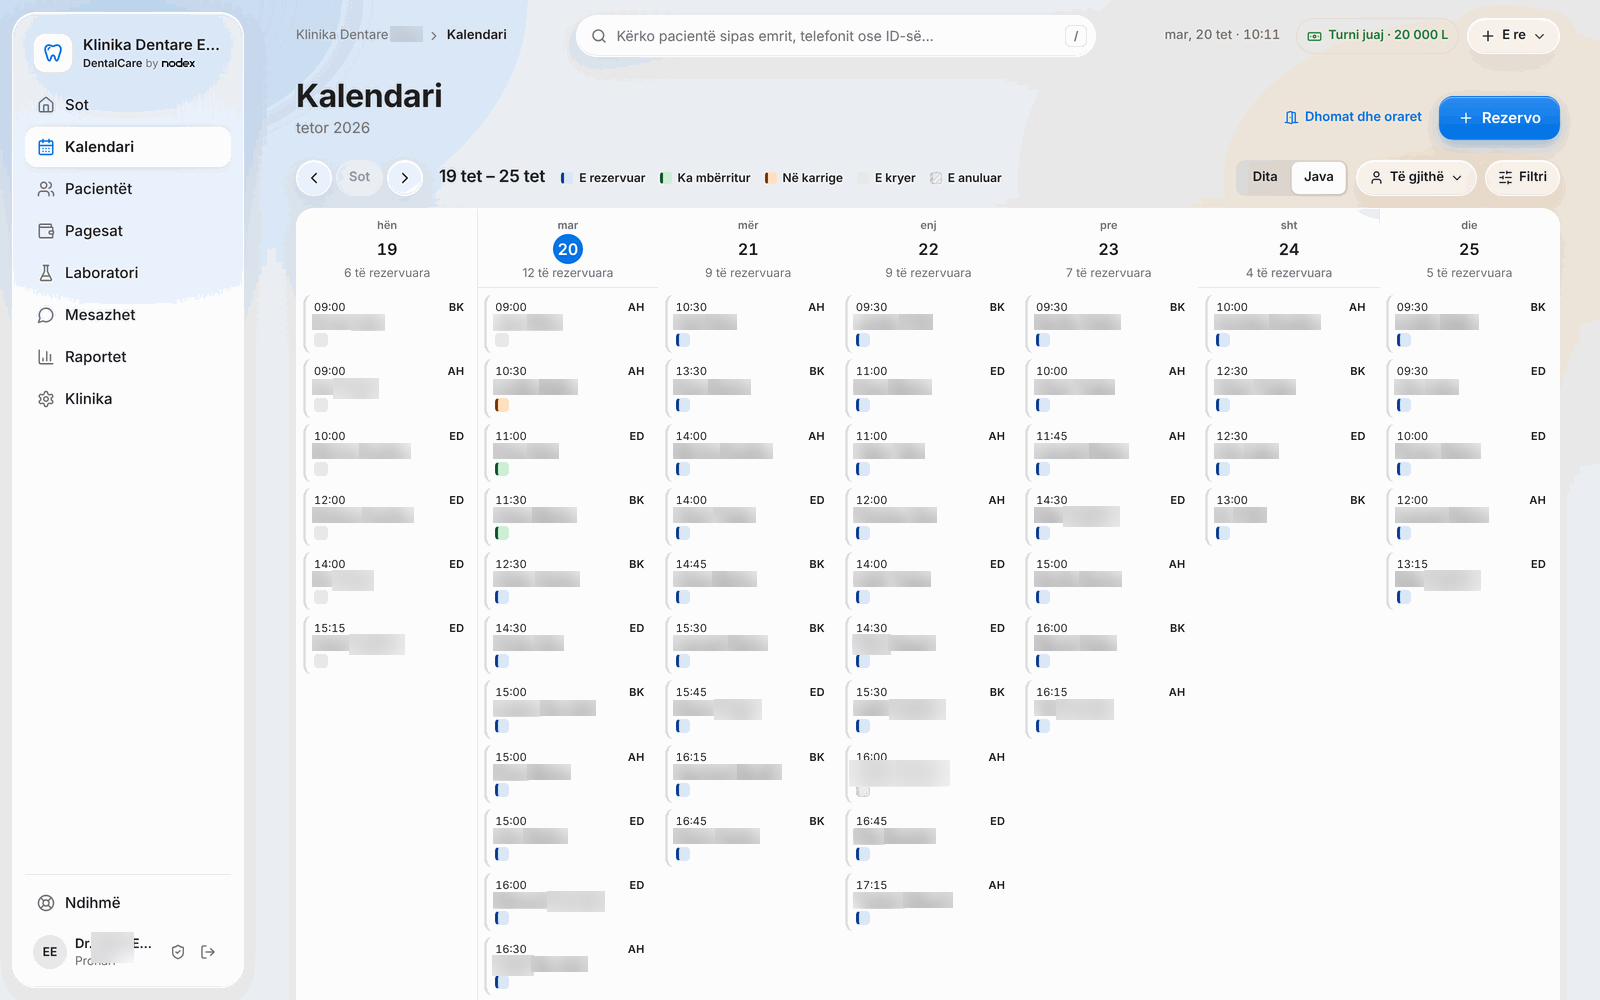Open Laboratori via its flask icon

point(46,273)
